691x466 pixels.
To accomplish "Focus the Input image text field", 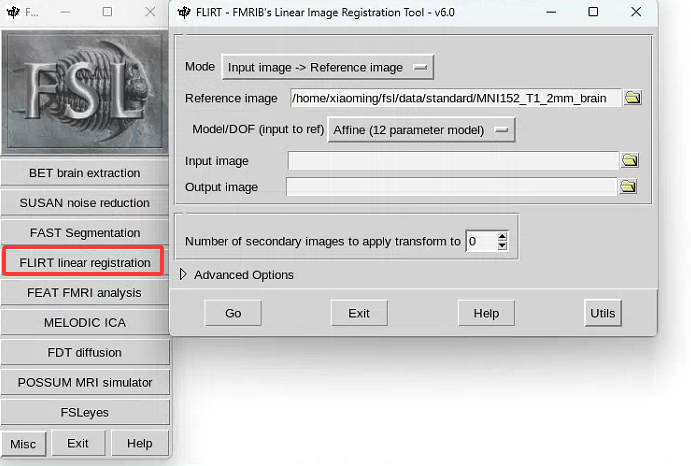I will [453, 160].
